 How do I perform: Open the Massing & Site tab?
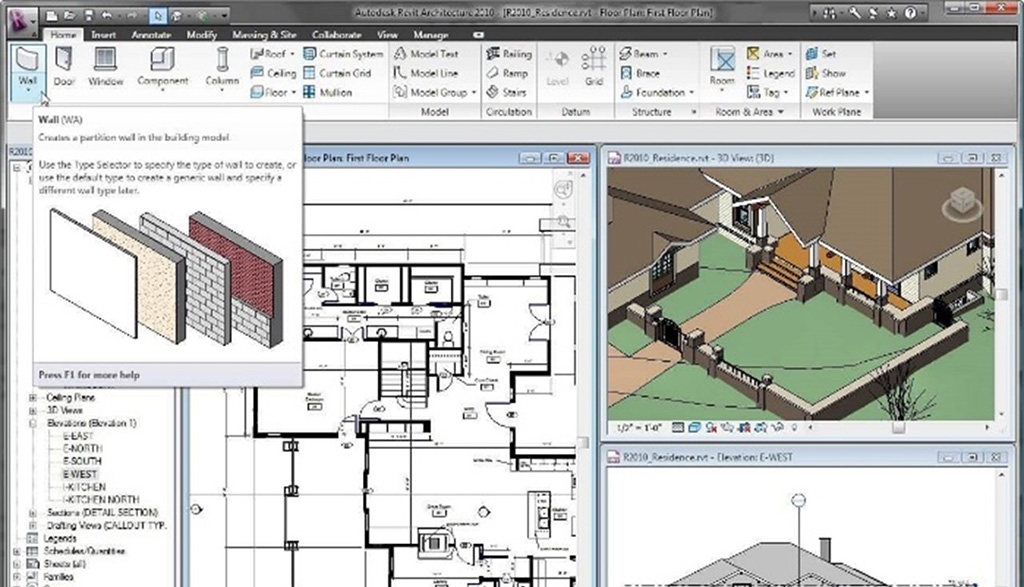pos(264,35)
